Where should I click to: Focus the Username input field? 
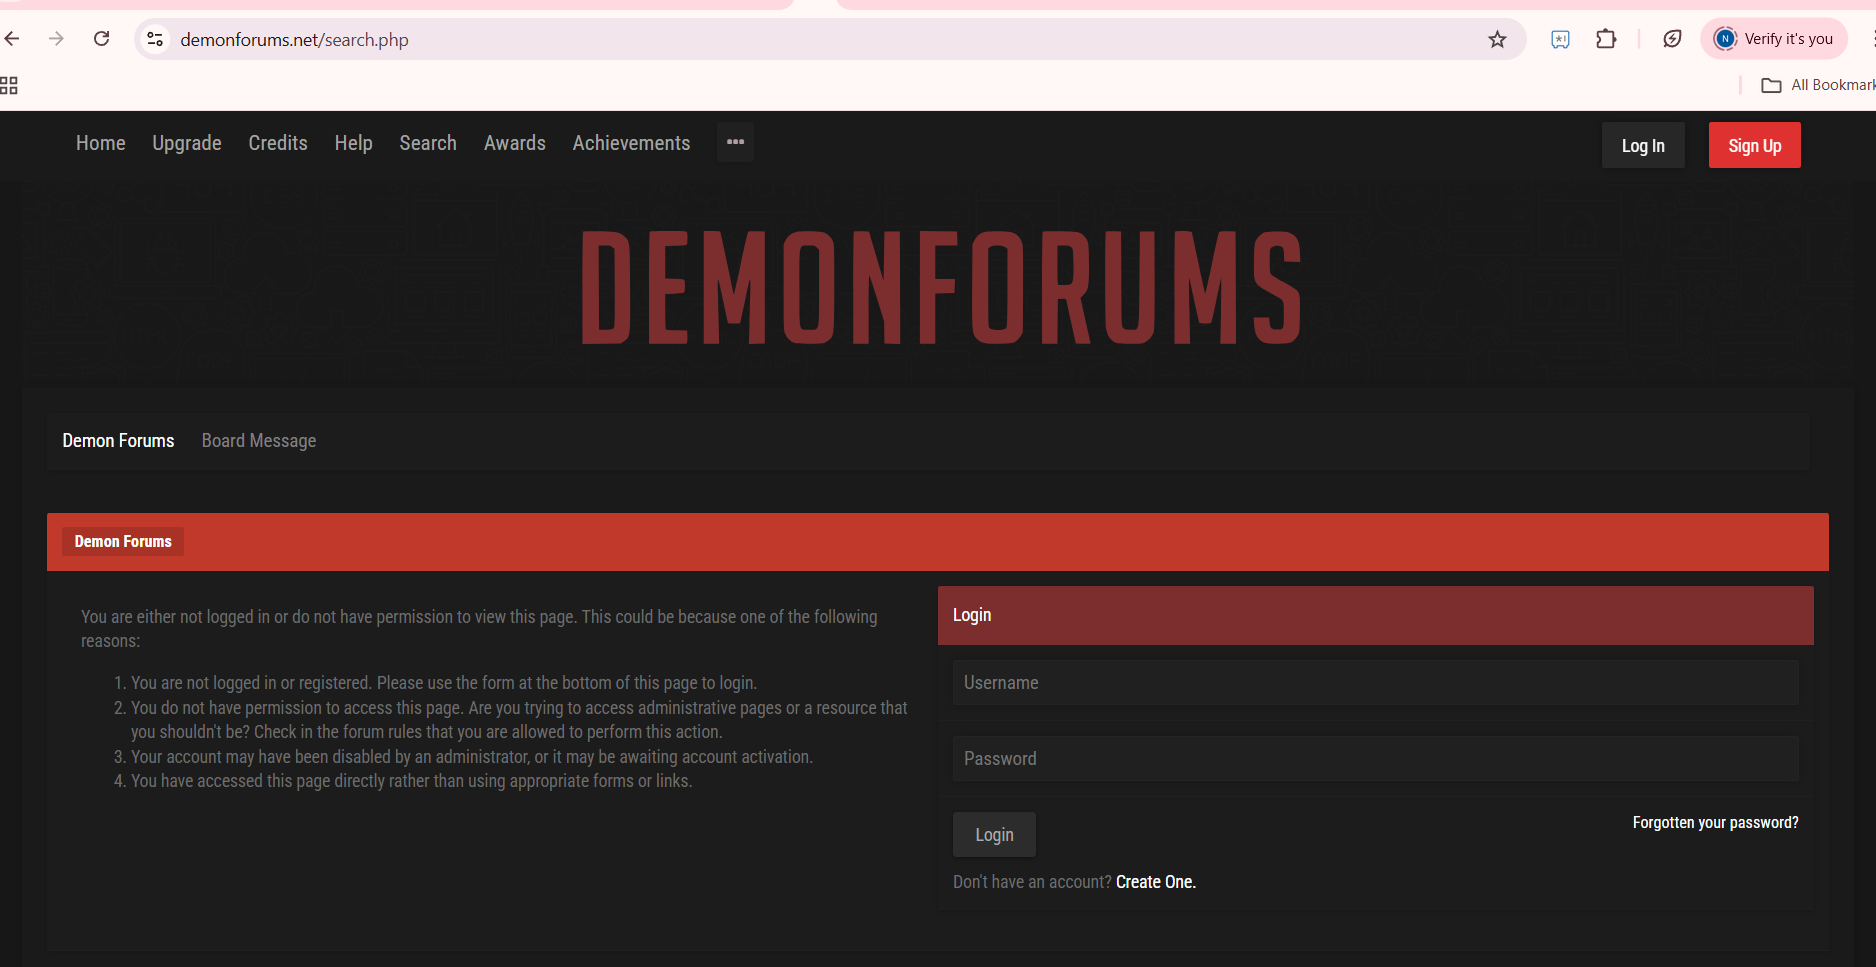pos(1375,683)
